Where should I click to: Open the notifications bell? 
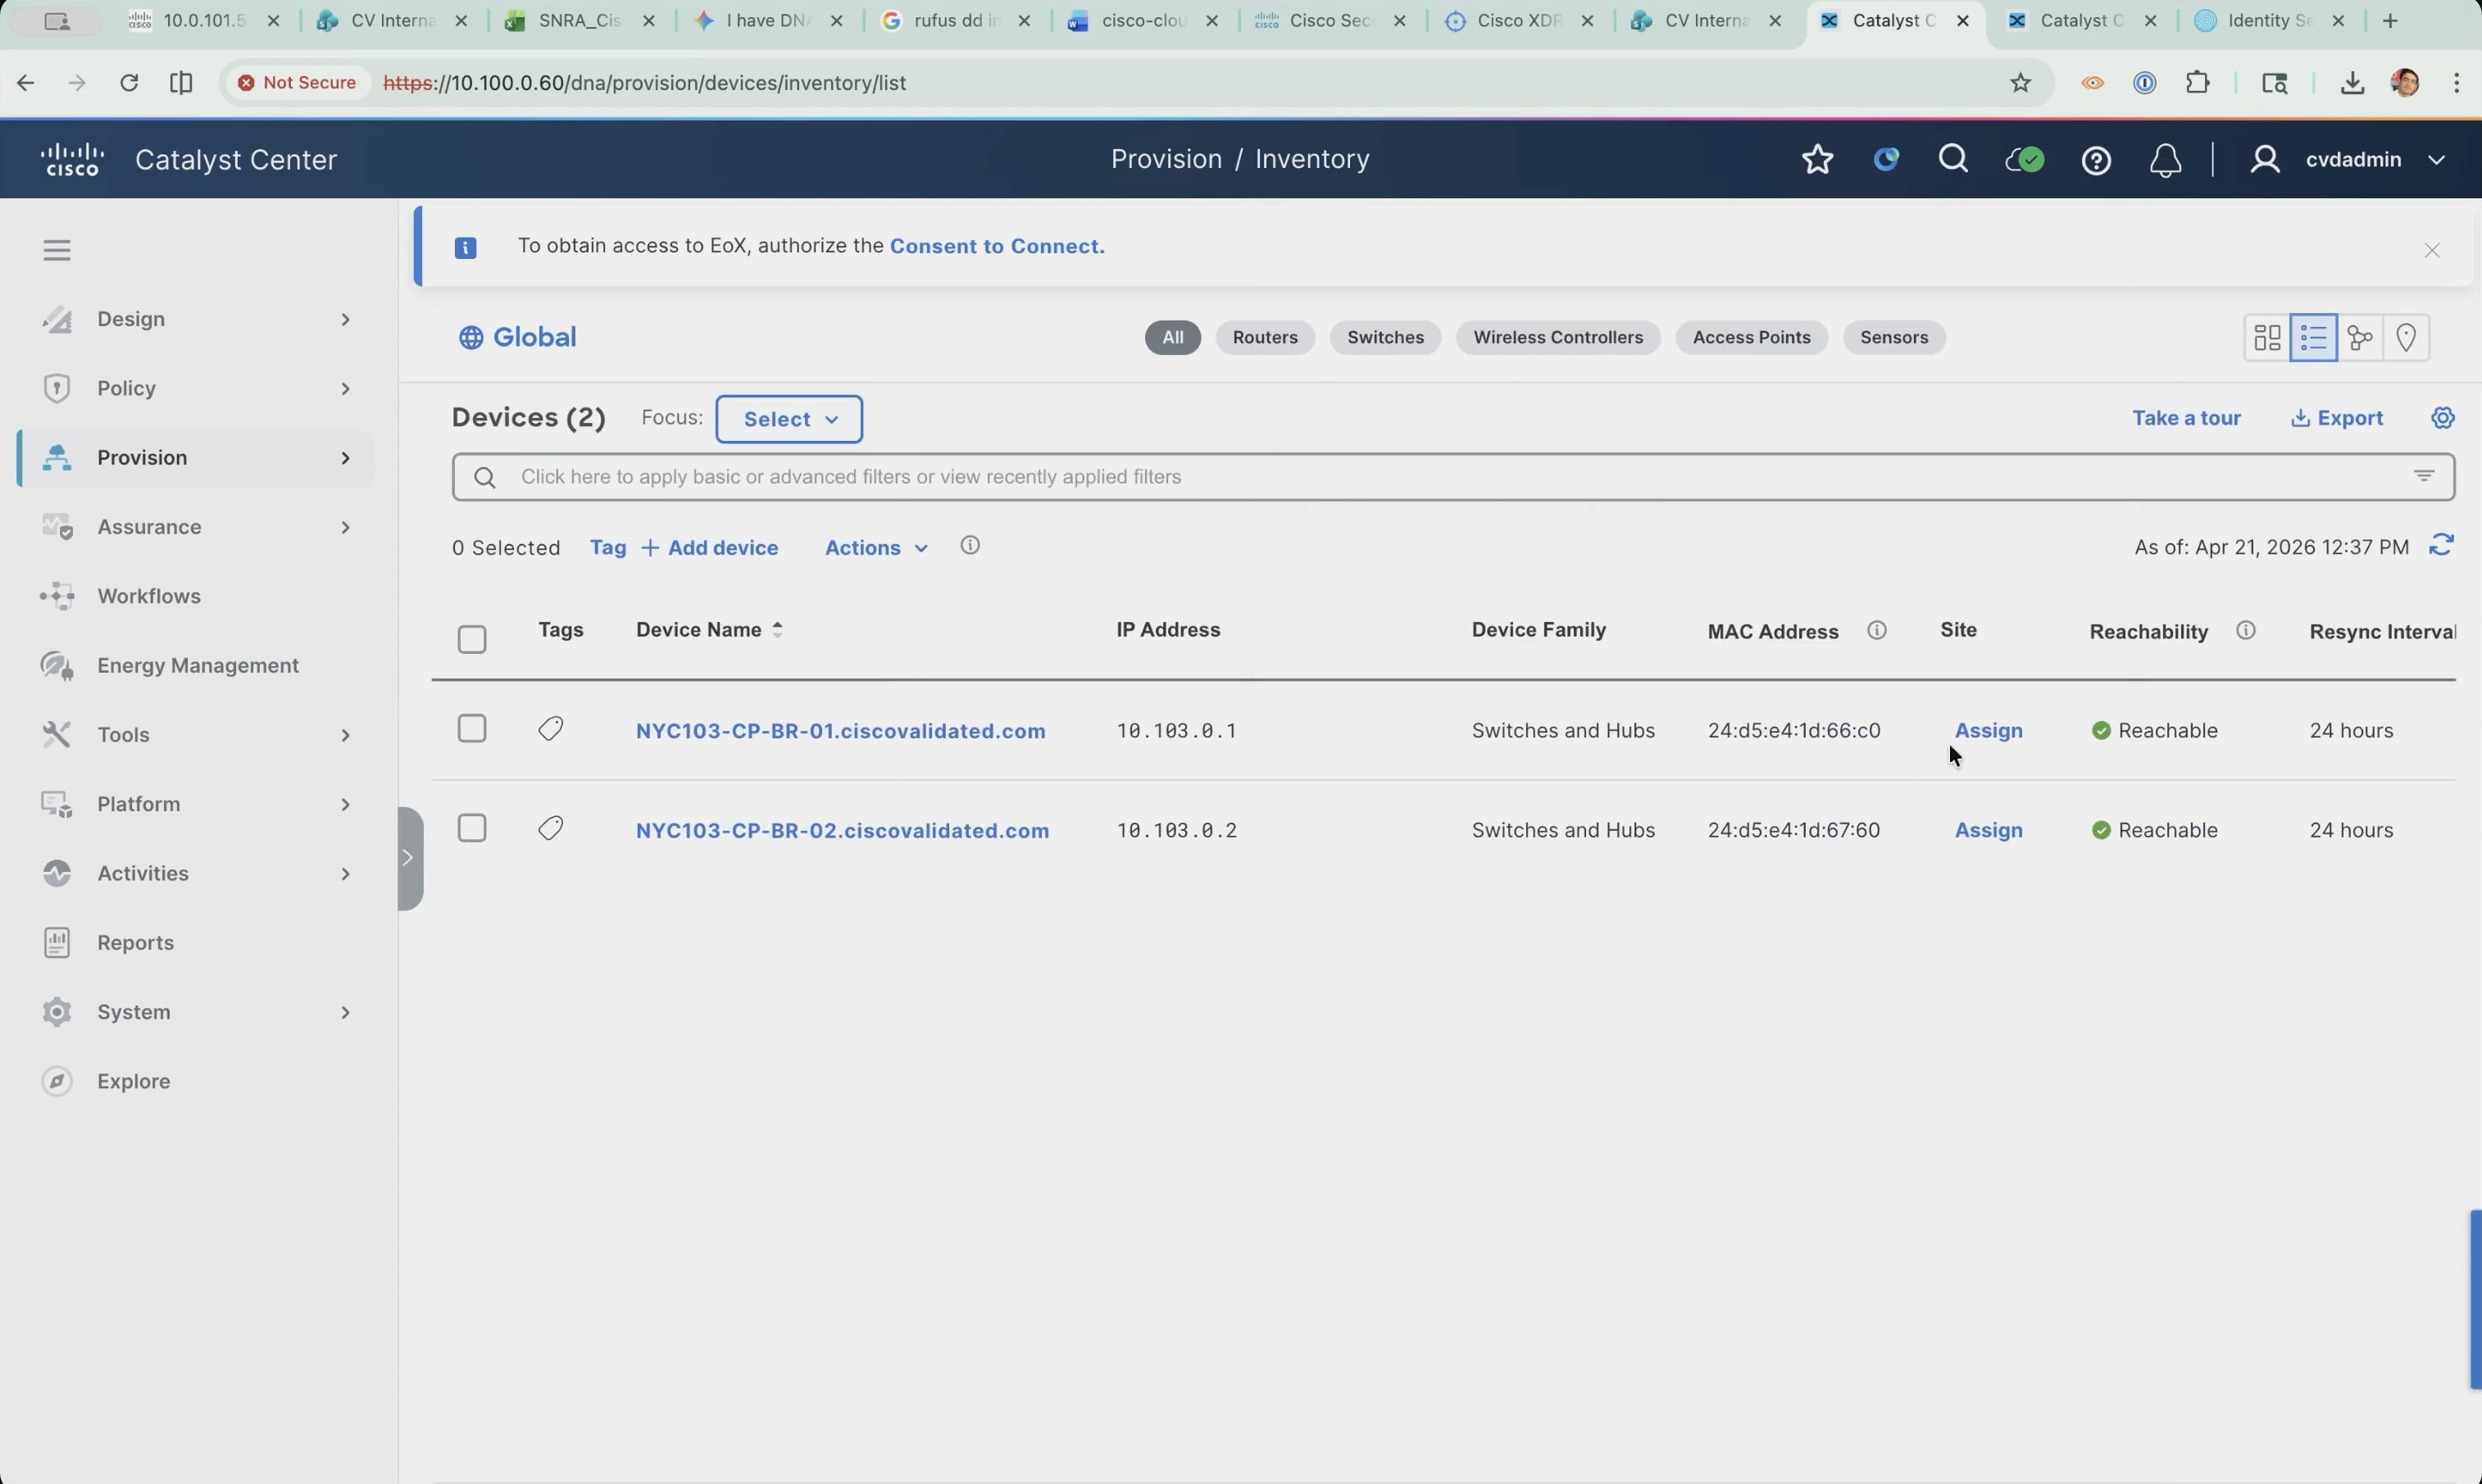[x=2165, y=161]
